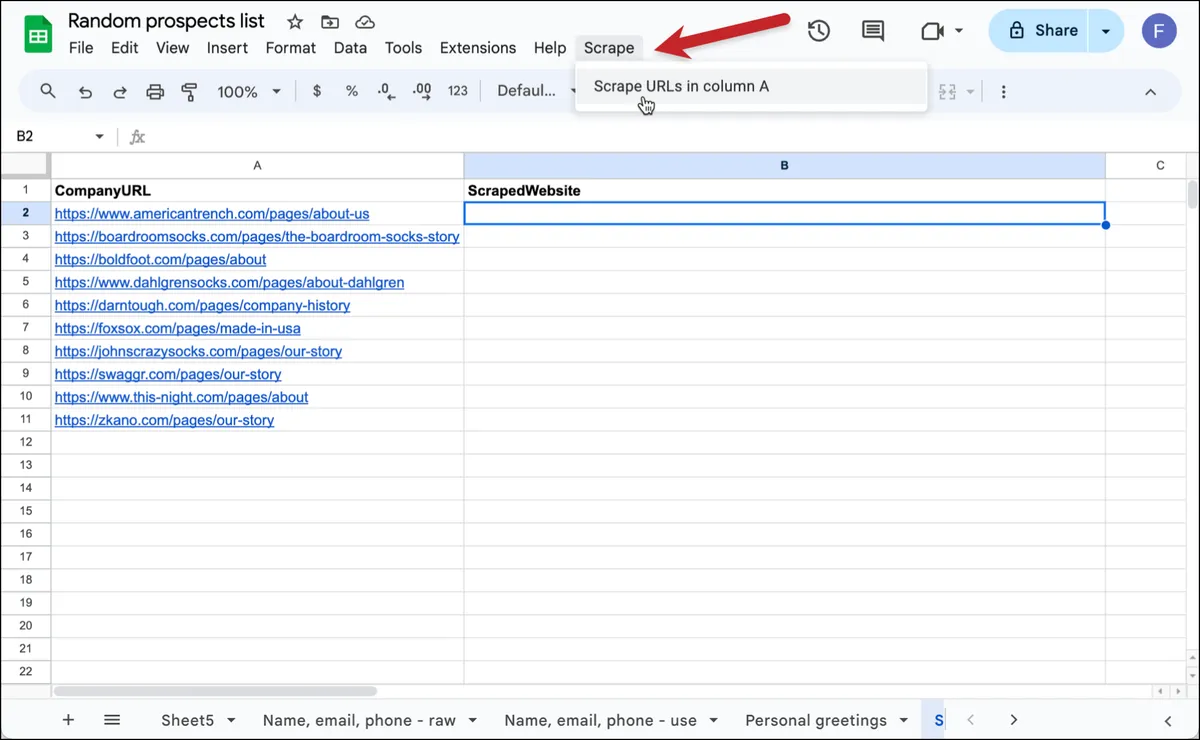This screenshot has height=740, width=1200.
Task: Click the move to folder icon
Action: click(330, 22)
